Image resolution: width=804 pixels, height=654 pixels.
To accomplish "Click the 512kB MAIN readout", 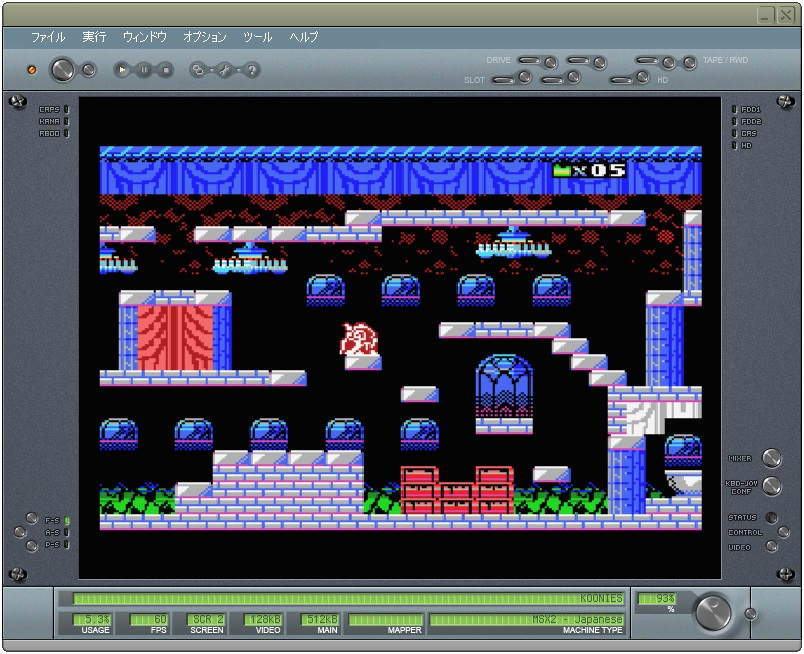I will pyautogui.click(x=320, y=620).
